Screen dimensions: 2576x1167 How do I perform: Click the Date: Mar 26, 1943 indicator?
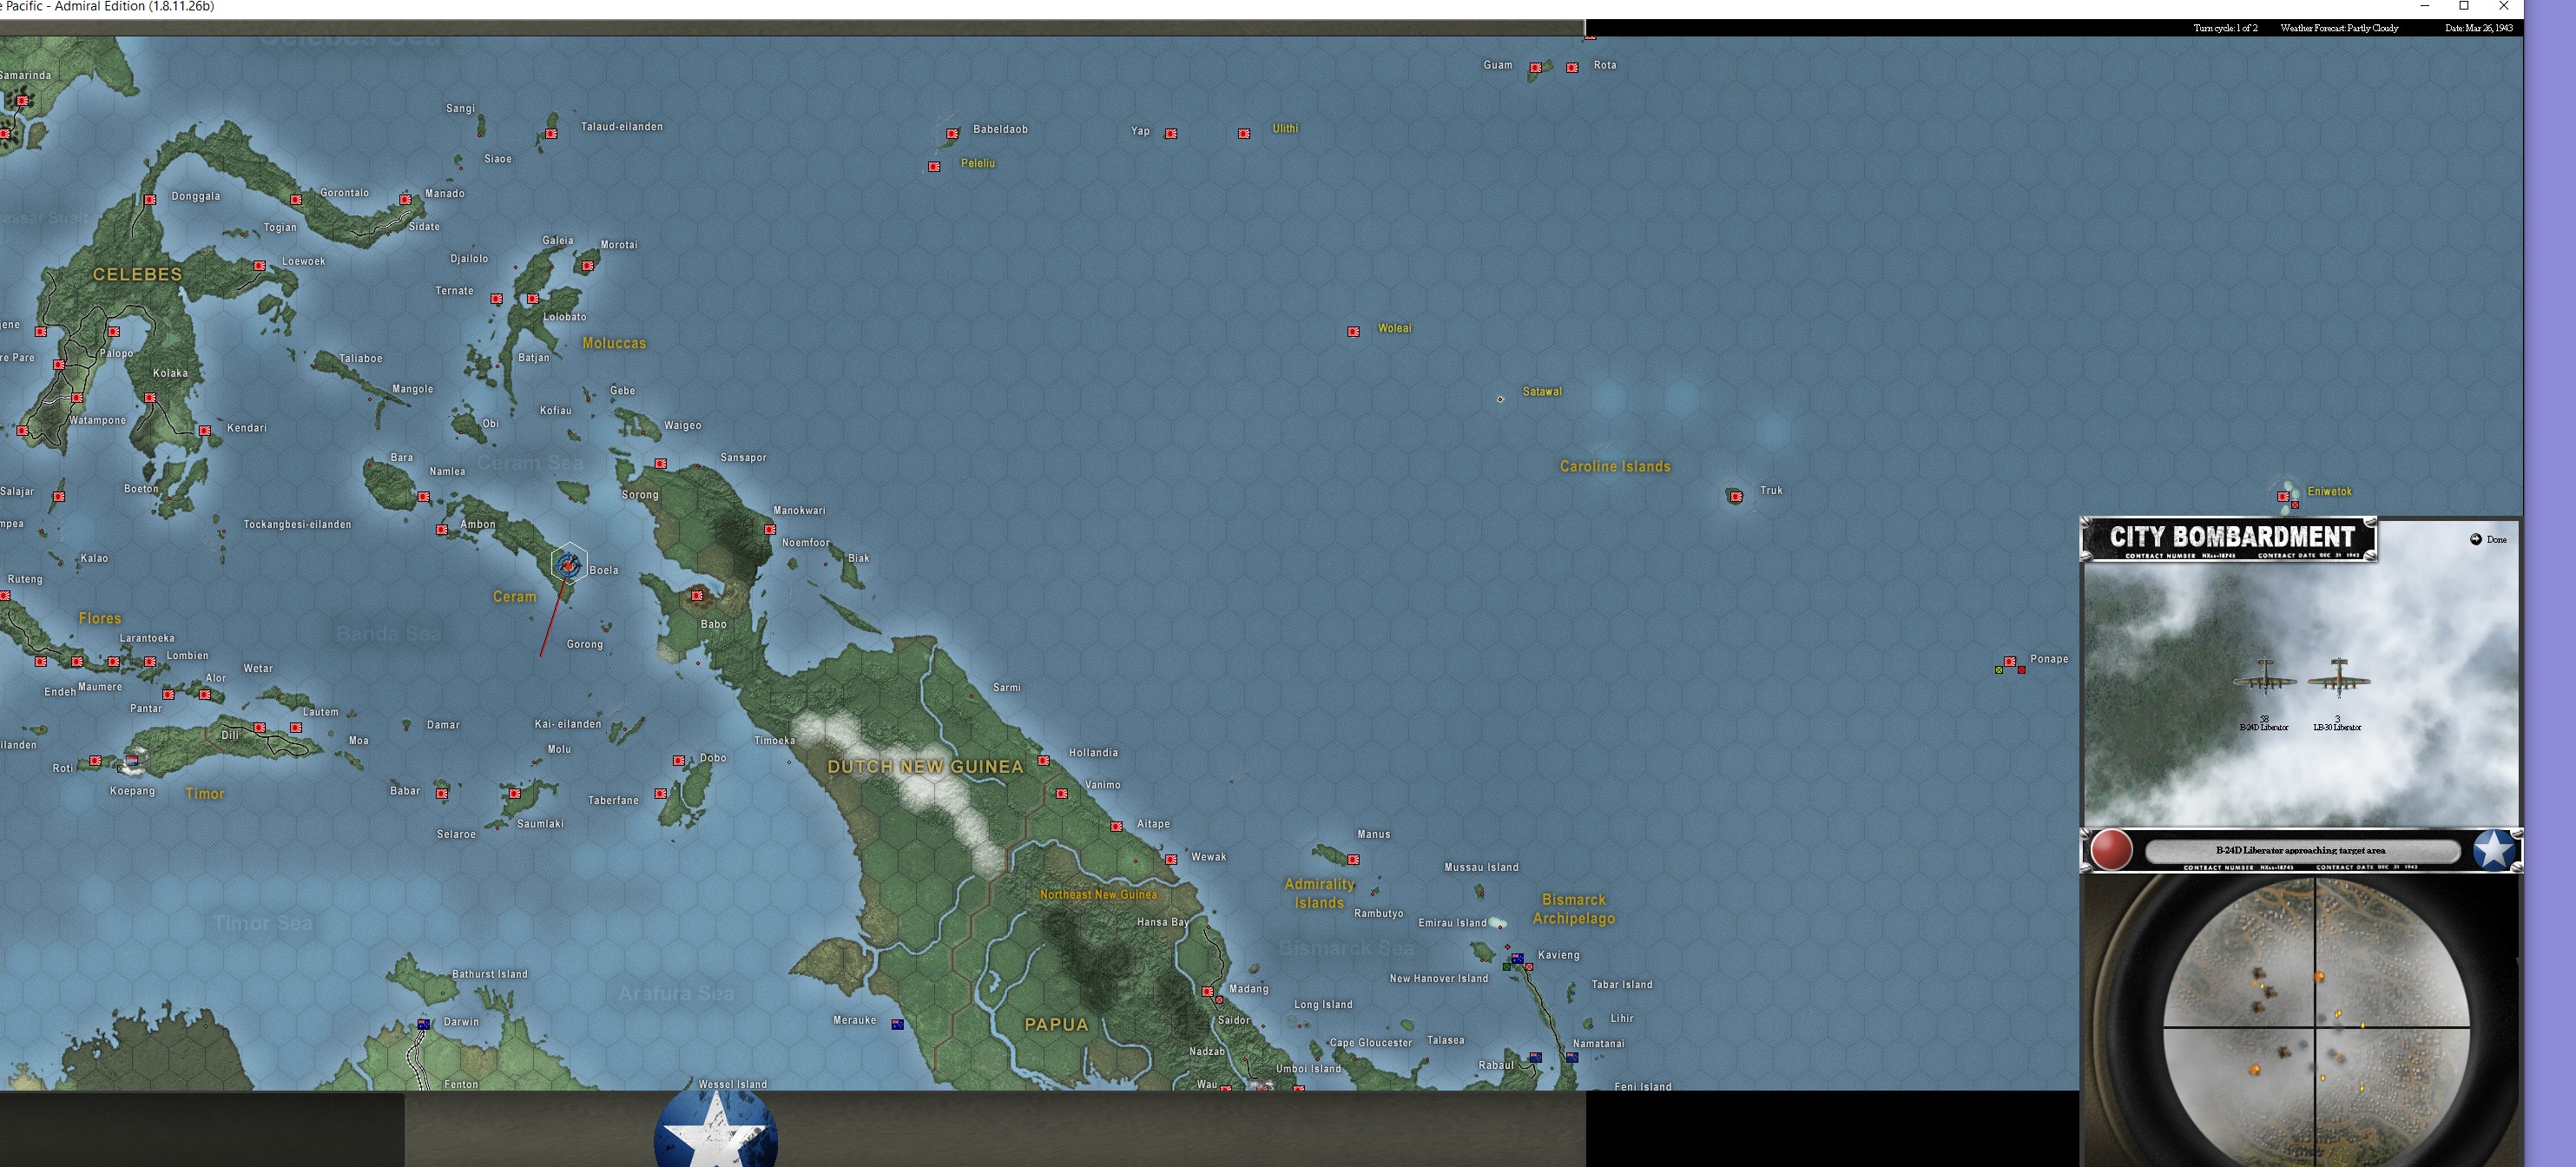tap(2479, 28)
